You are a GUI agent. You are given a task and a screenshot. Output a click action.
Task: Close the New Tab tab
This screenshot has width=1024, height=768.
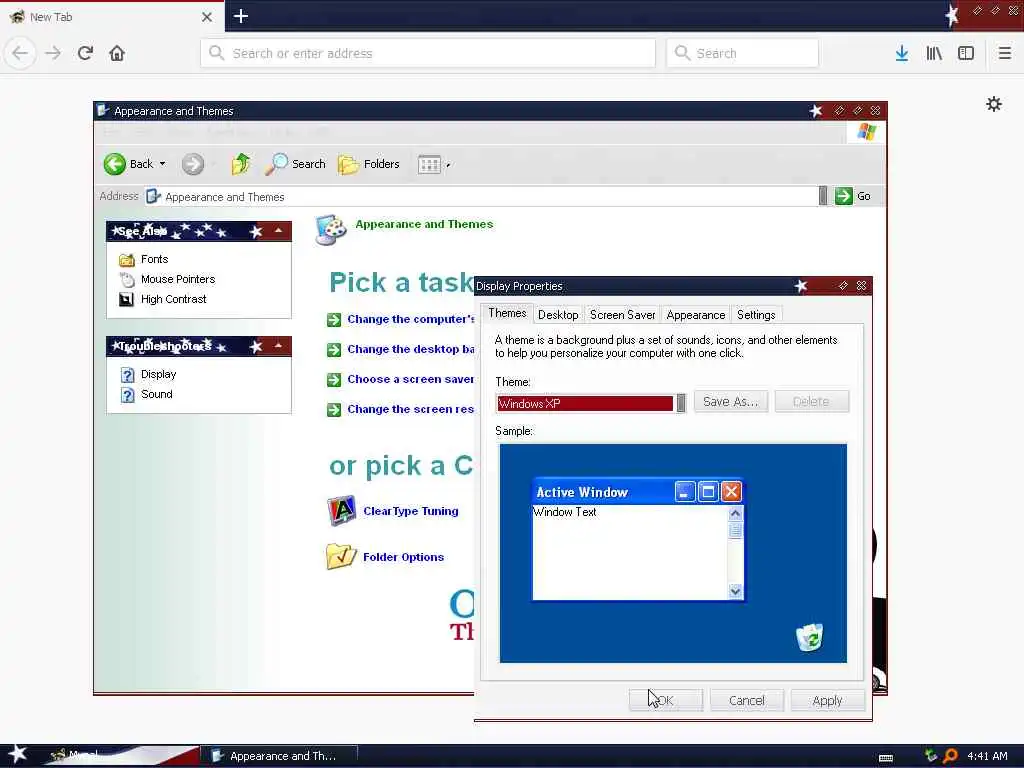pyautogui.click(x=207, y=17)
